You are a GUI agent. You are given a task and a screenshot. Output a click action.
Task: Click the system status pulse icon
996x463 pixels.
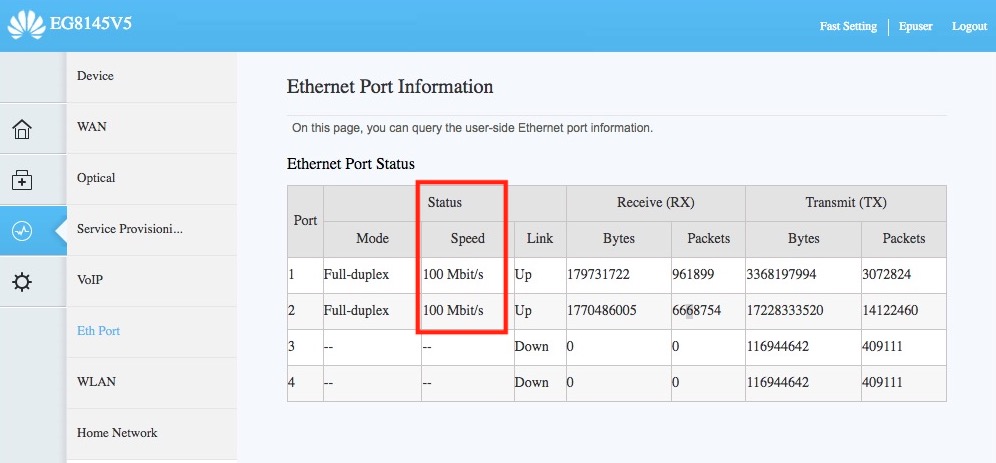tap(22, 231)
